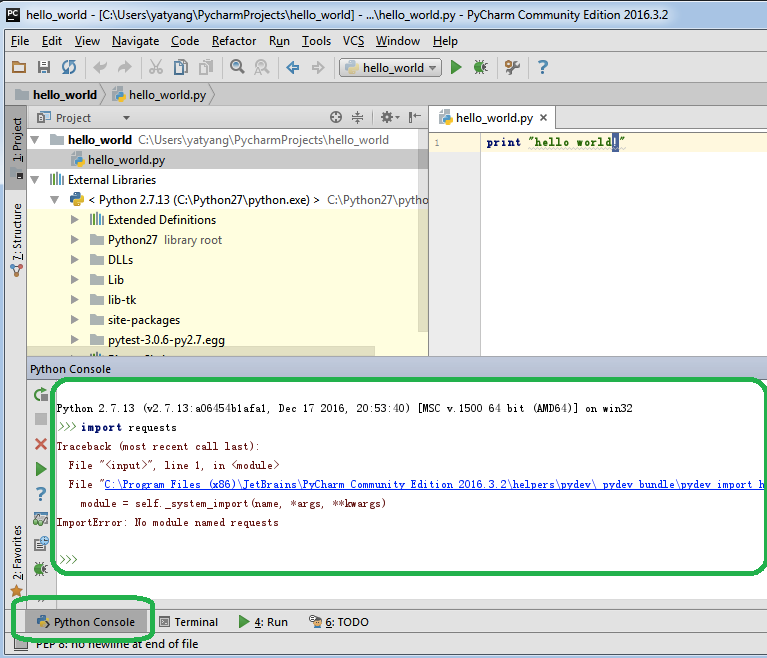The width and height of the screenshot is (767, 658).
Task: Collapse the Python 2.7.13 interpreter node
Action: (x=54, y=200)
